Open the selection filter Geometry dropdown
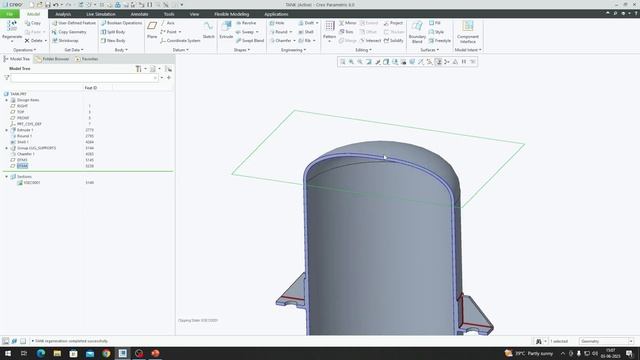 tap(606, 341)
